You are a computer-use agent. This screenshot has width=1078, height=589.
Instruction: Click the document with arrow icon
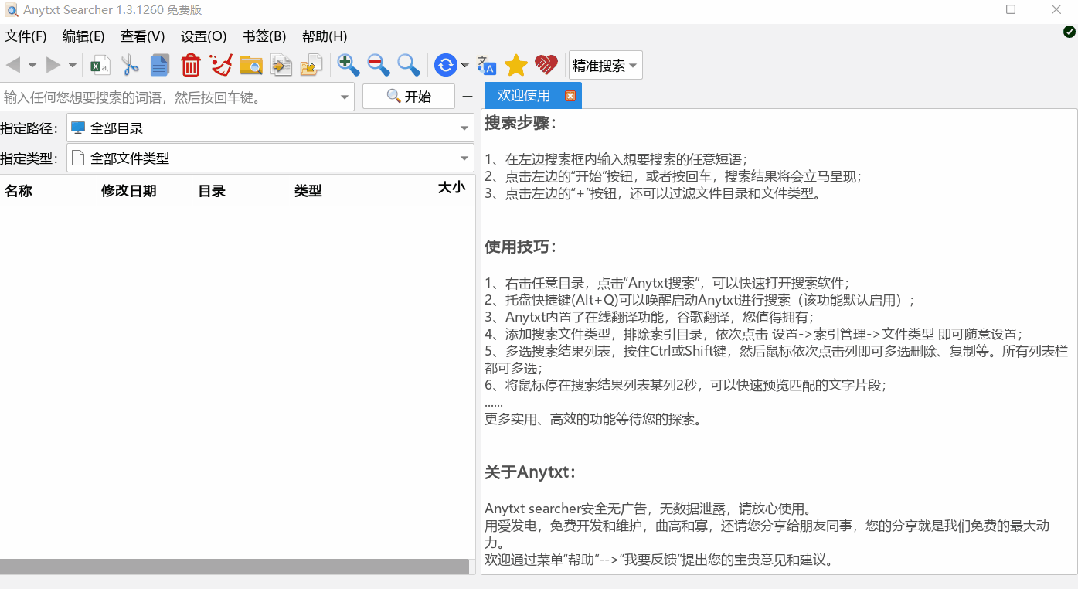pyautogui.click(x=281, y=65)
